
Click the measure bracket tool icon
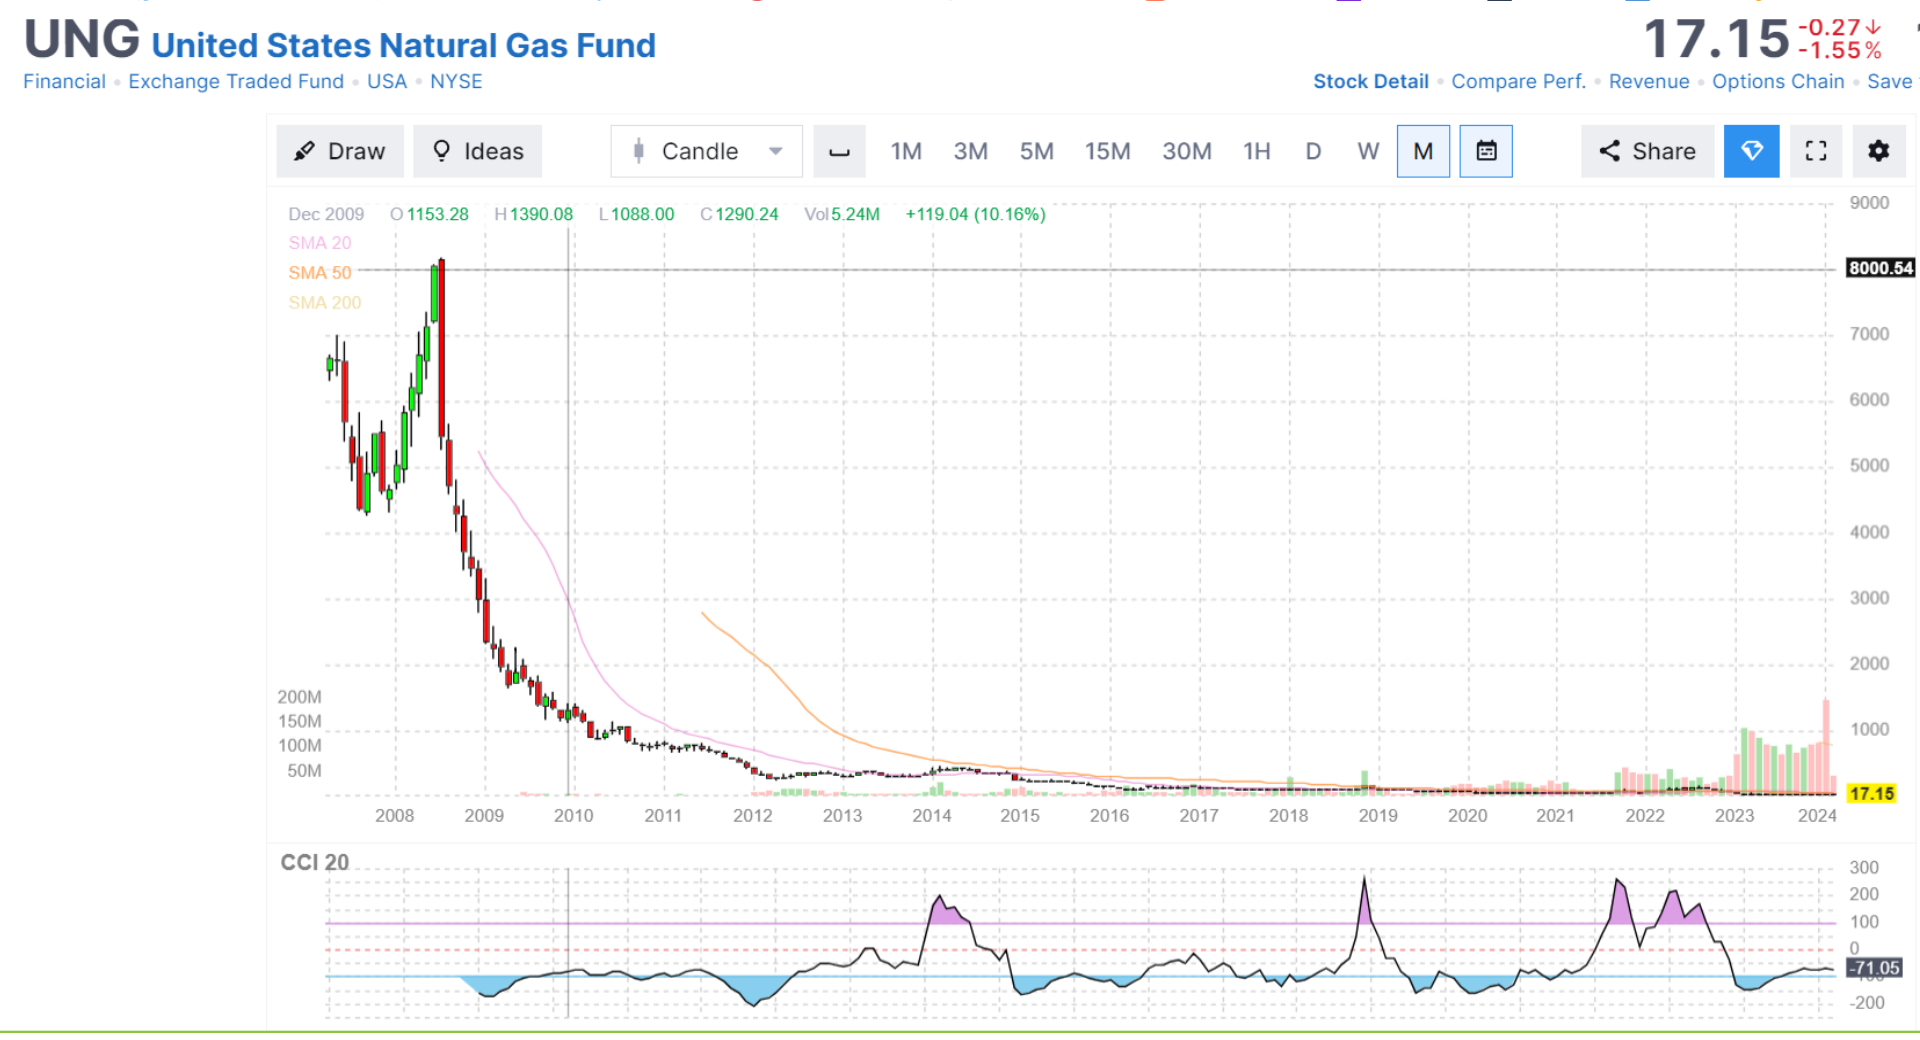(839, 151)
